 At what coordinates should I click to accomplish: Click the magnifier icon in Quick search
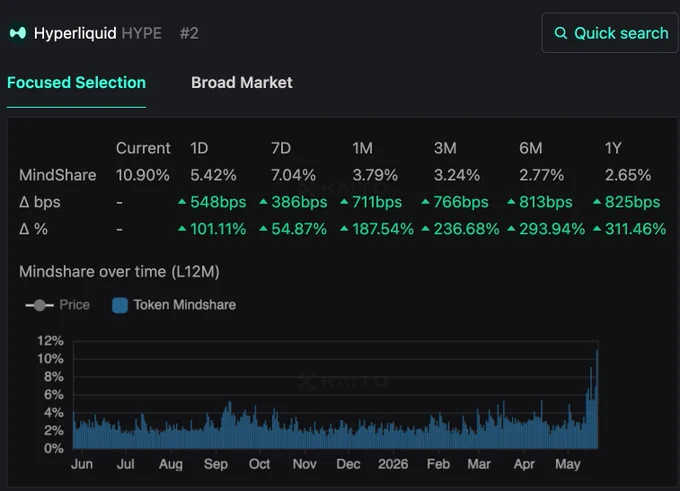561,33
